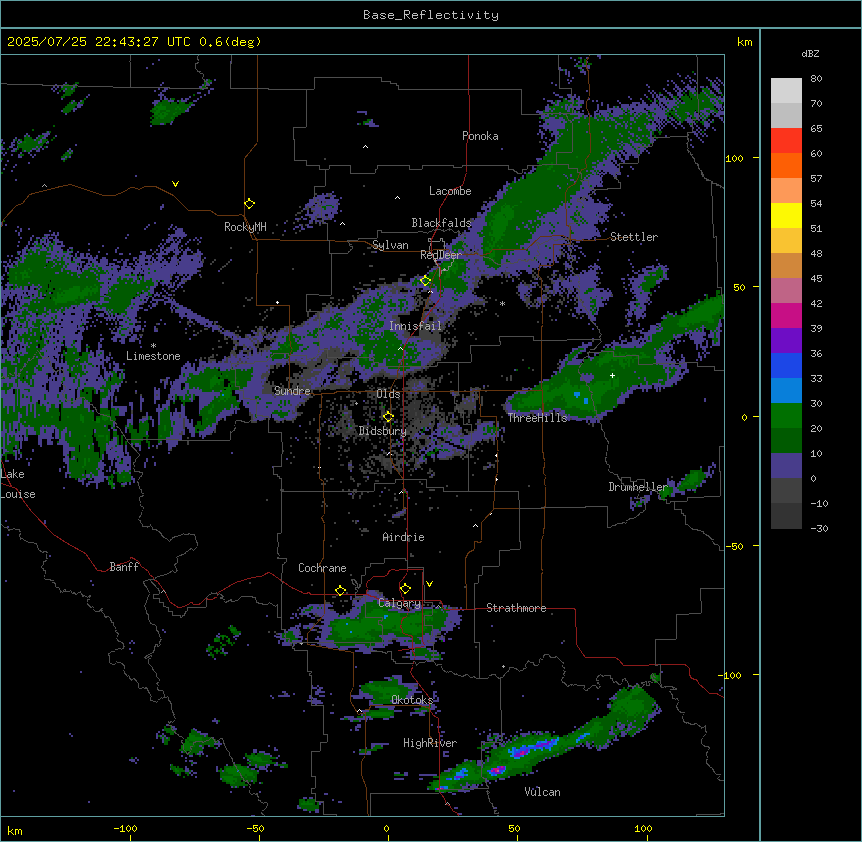Click the white asterisk marker east of Innisfail

click(x=502, y=303)
